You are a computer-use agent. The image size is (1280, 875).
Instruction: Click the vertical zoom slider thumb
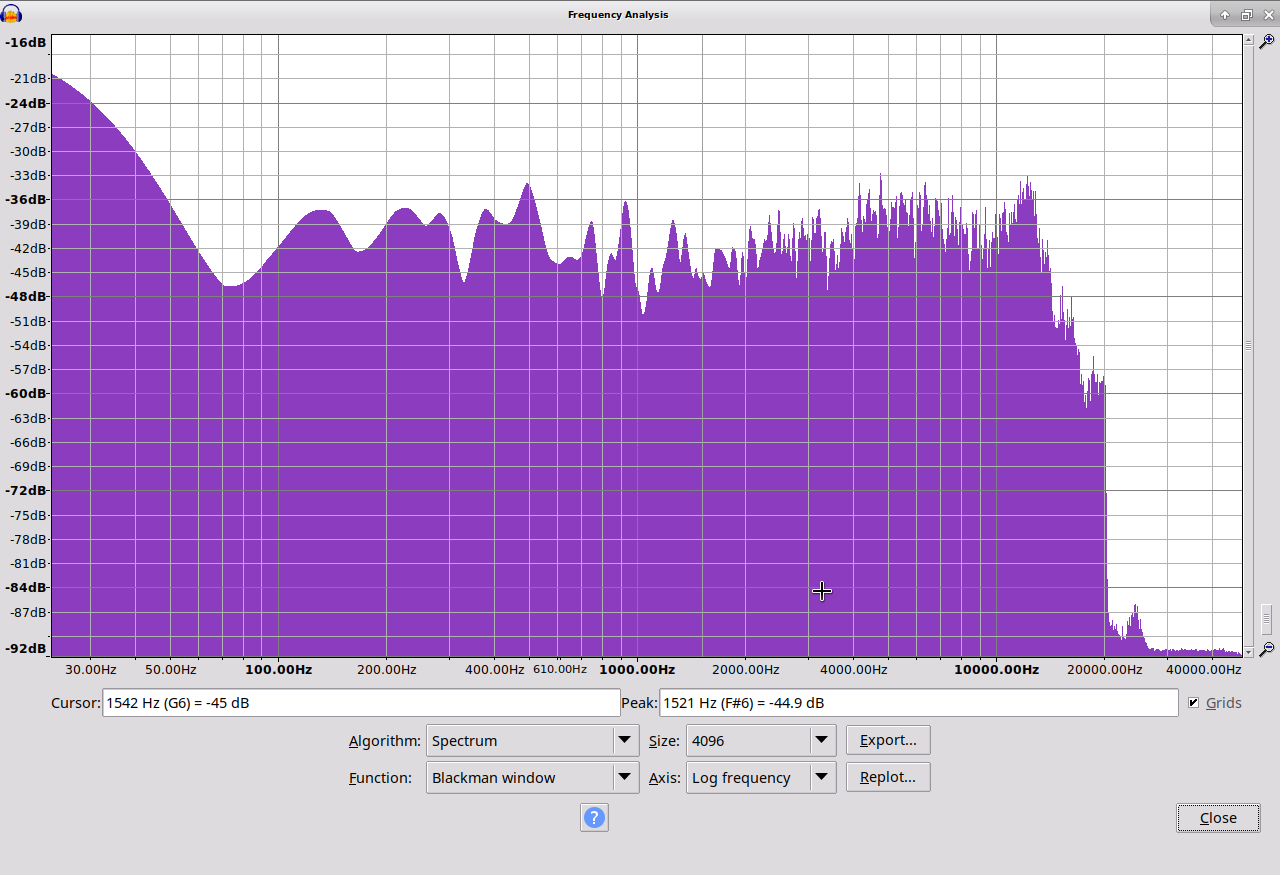pyautogui.click(x=1266, y=619)
